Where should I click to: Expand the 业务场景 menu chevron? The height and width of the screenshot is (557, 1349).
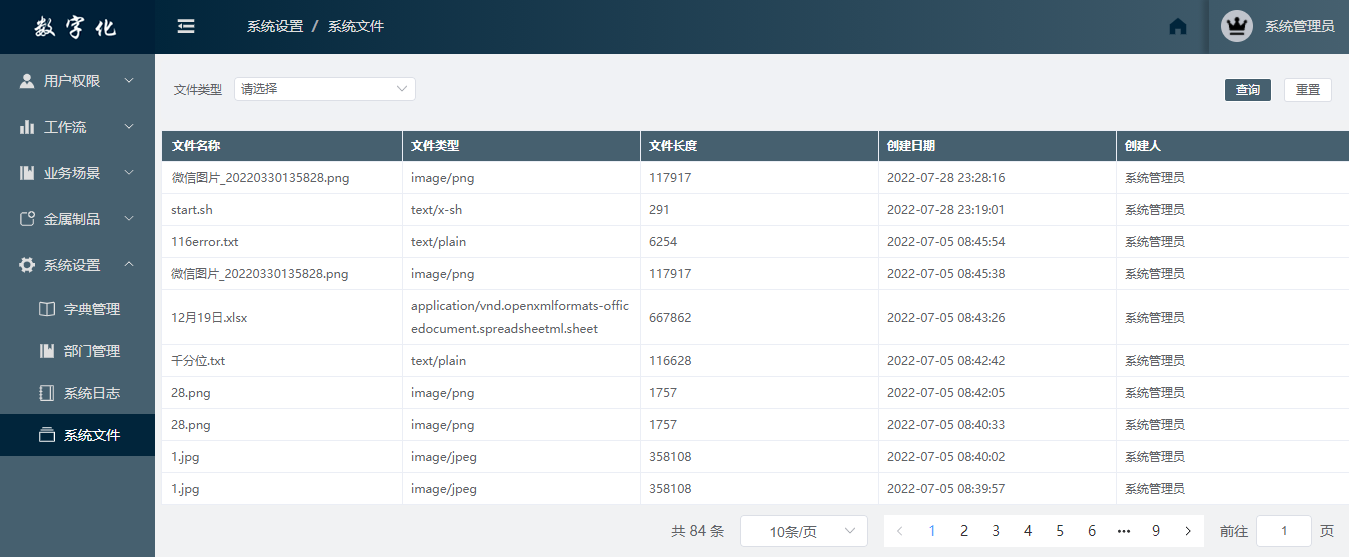point(129,173)
